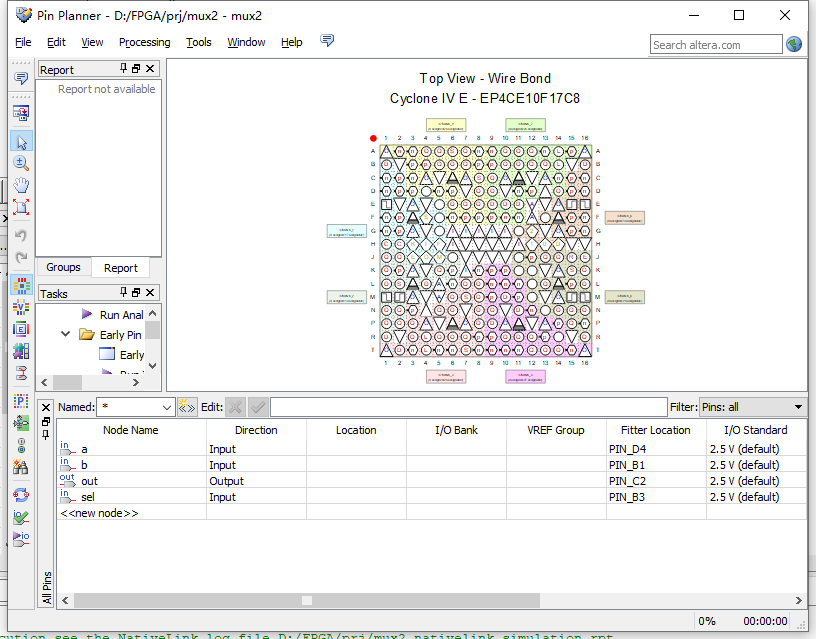816x639 pixels.
Task: Show edges with the E chip icon
Action: pyautogui.click(x=21, y=329)
